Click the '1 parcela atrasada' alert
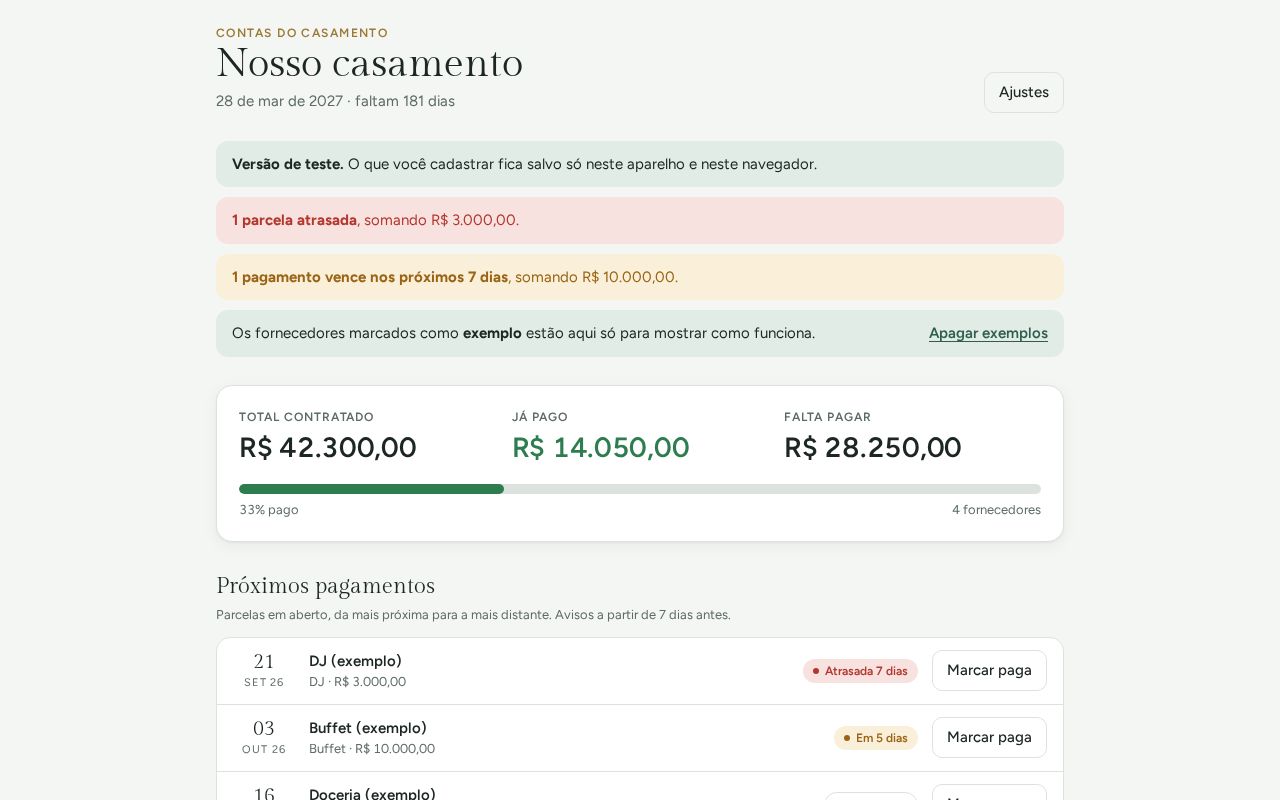Viewport: 1280px width, 800px height. point(640,220)
